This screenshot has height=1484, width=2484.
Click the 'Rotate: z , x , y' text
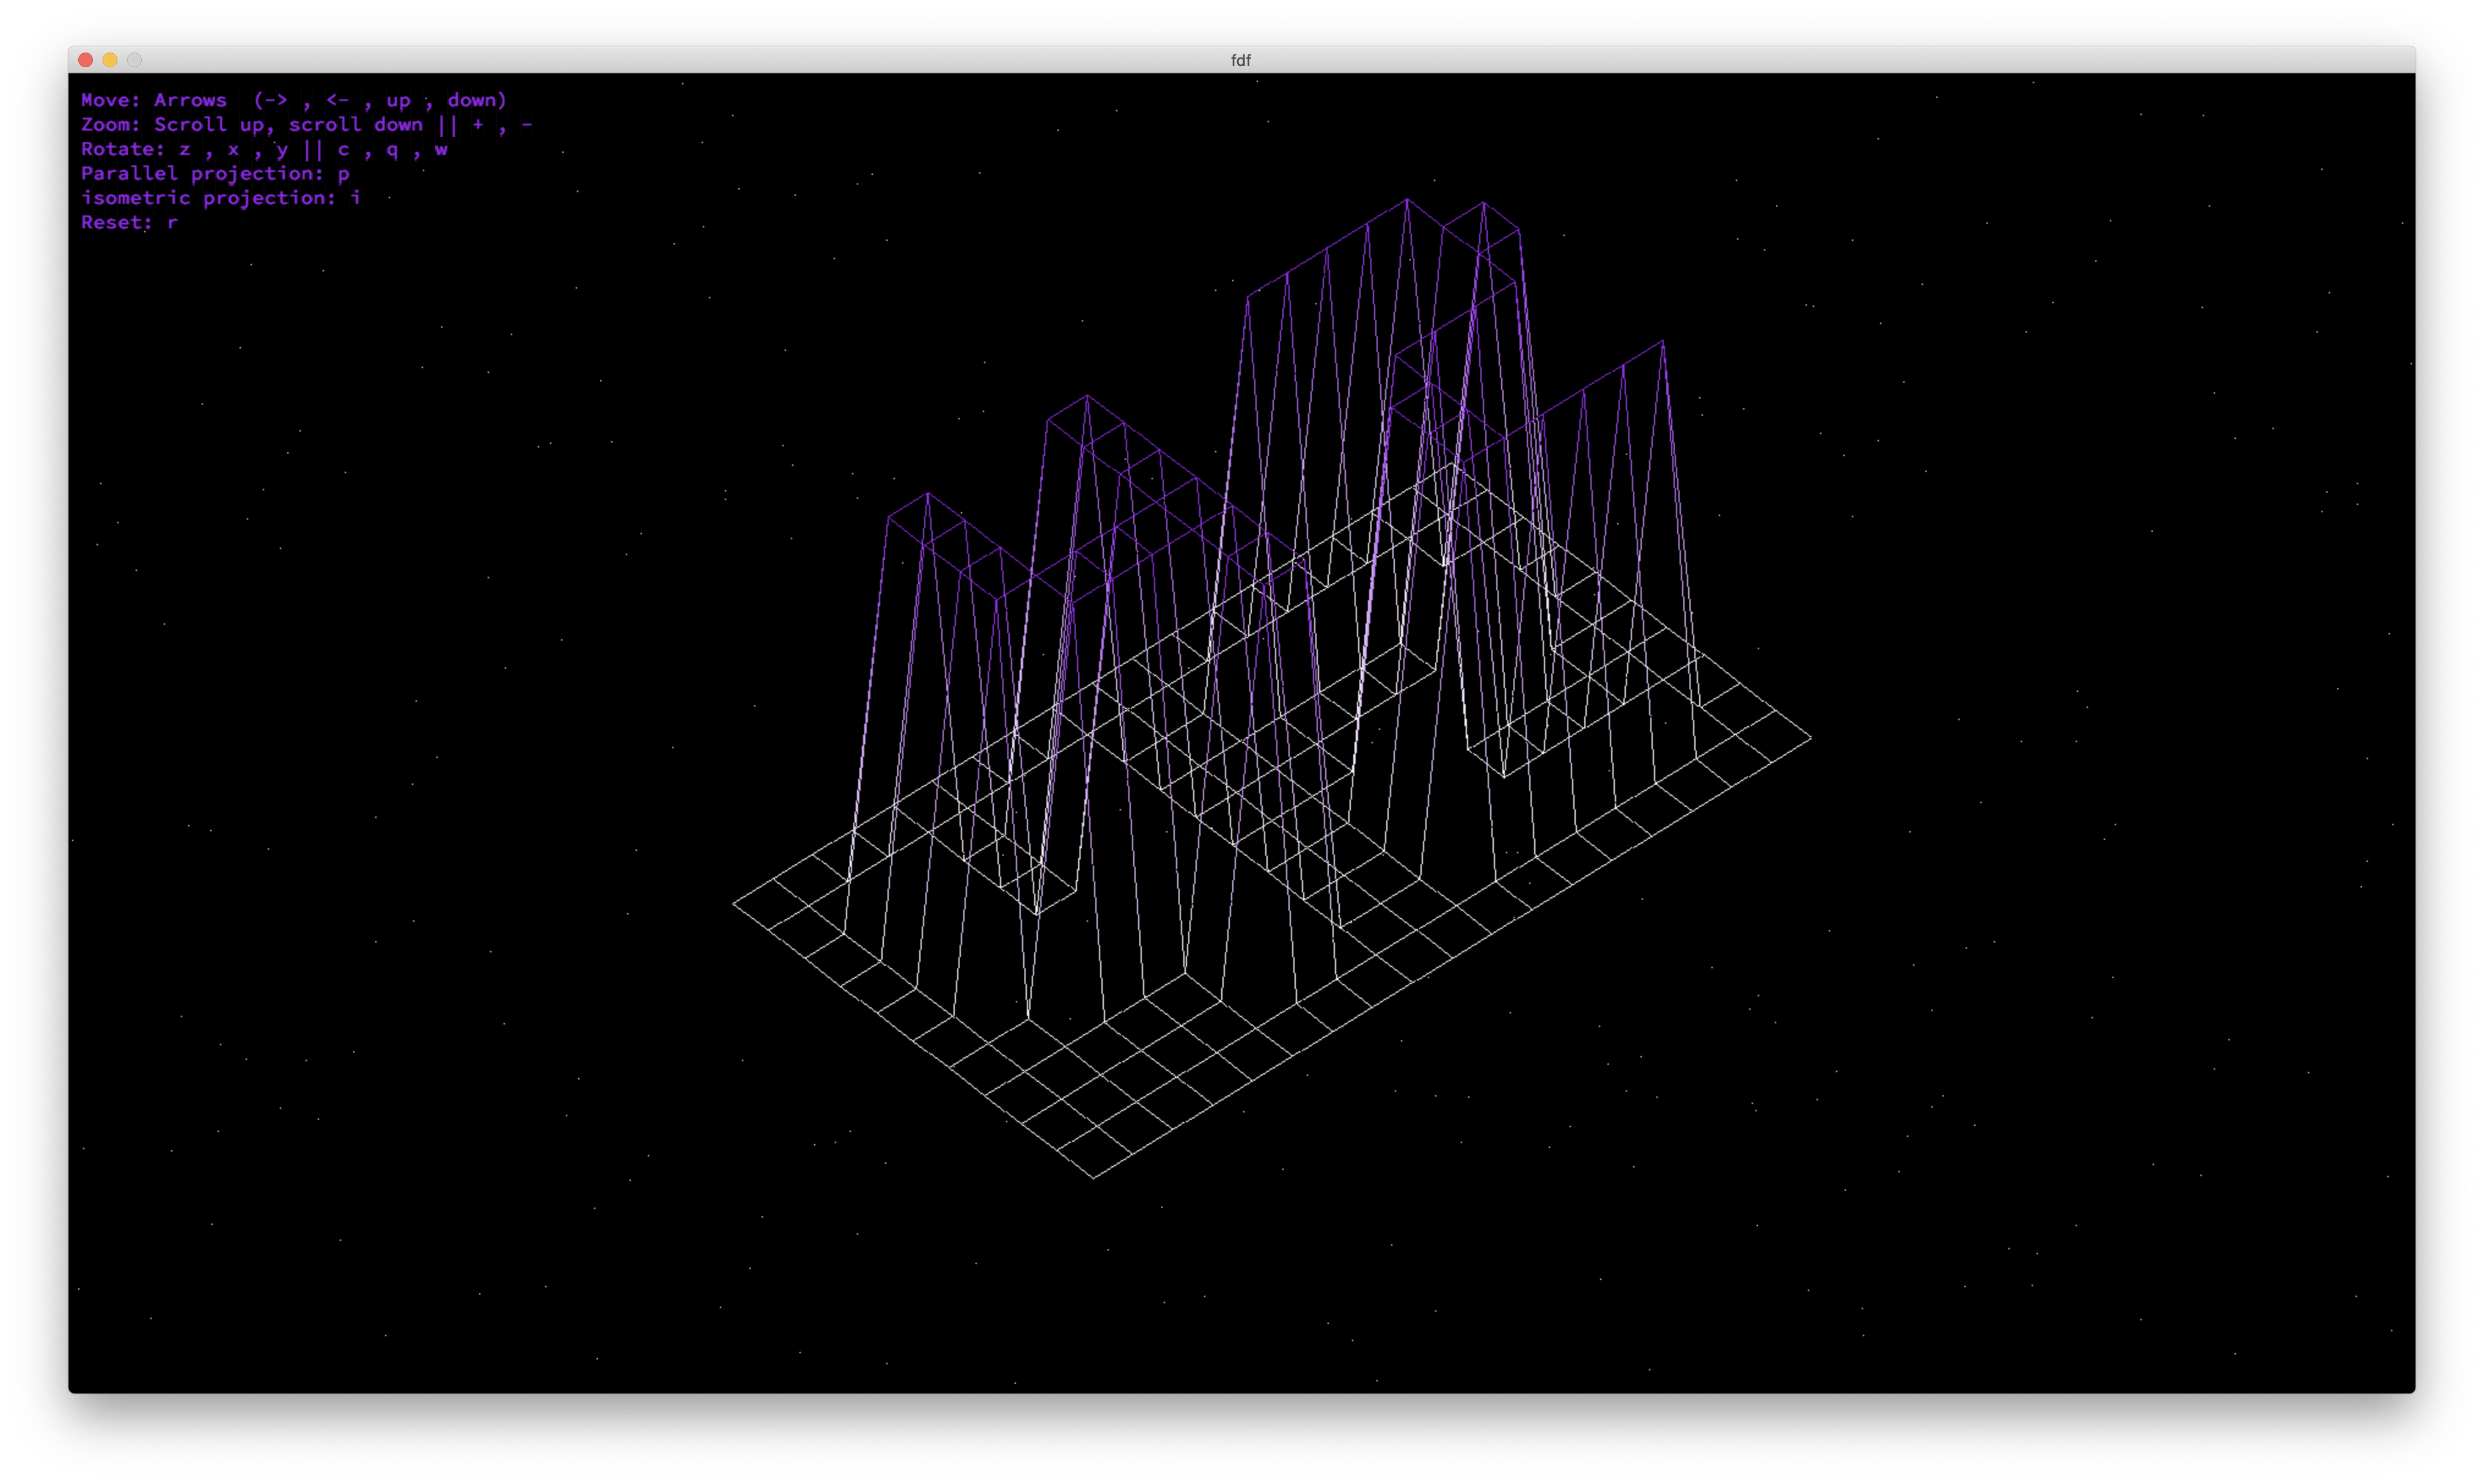point(184,149)
